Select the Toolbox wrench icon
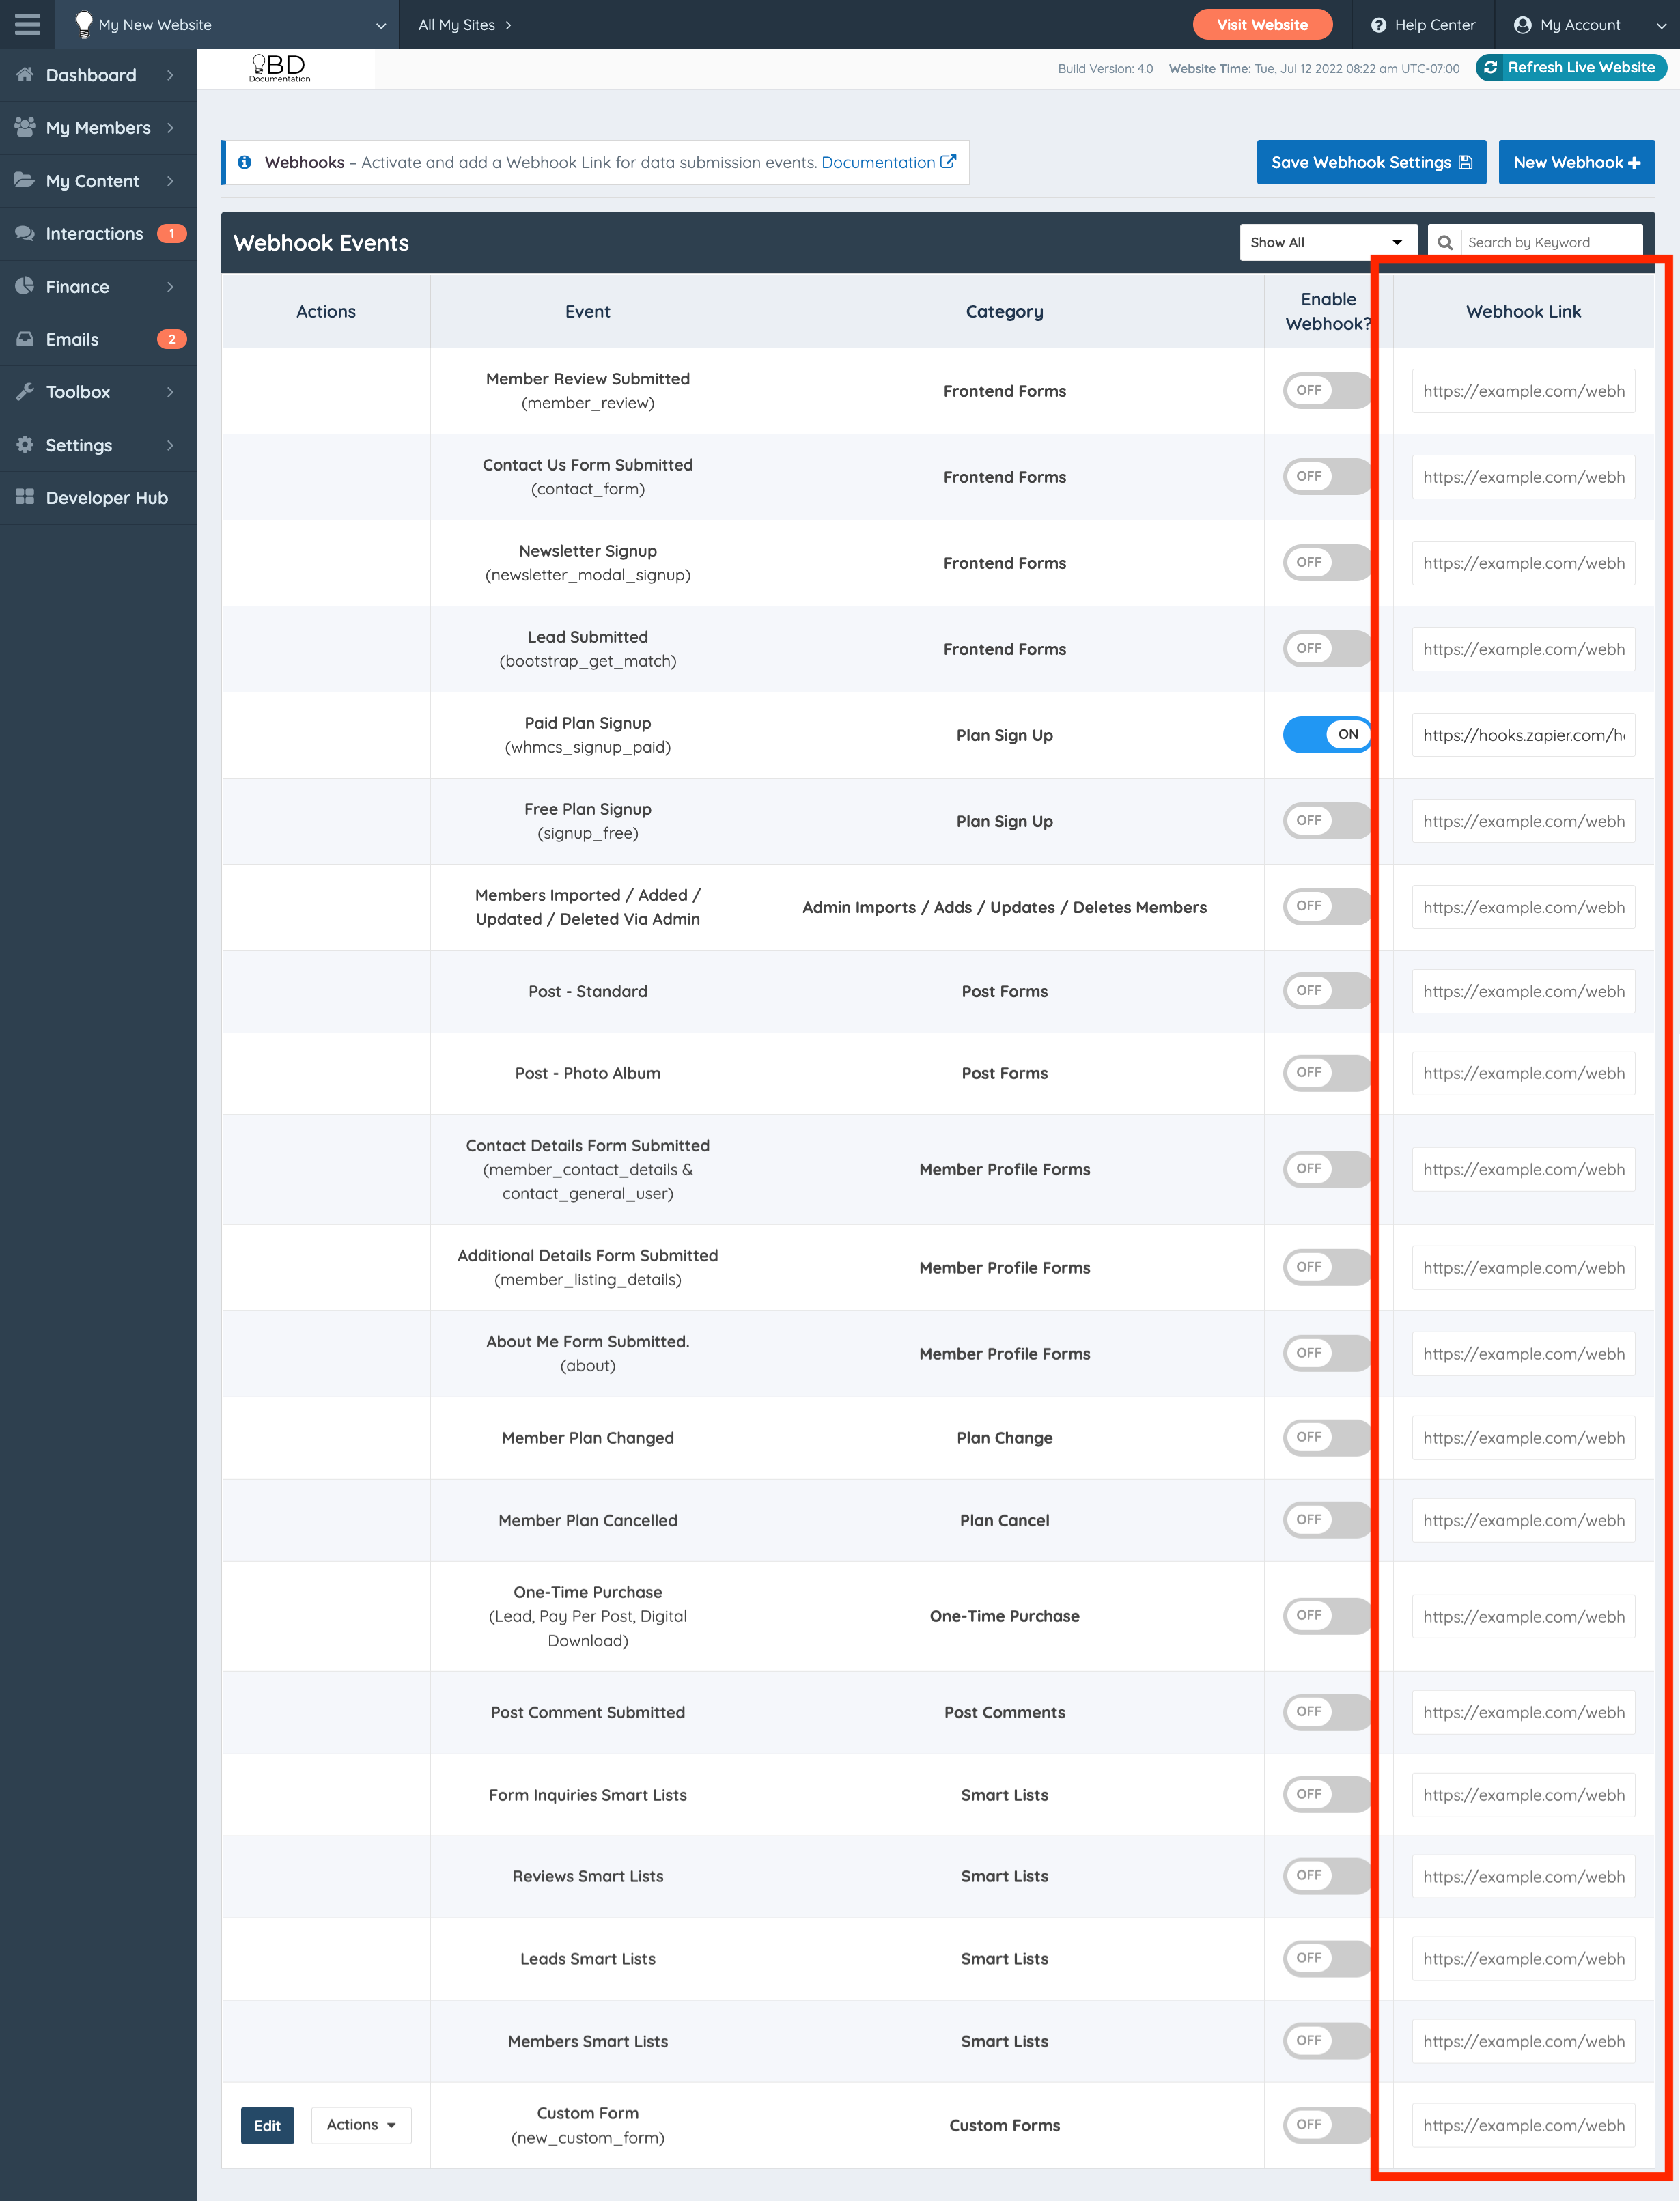This screenshot has height=2201, width=1680. 25,392
